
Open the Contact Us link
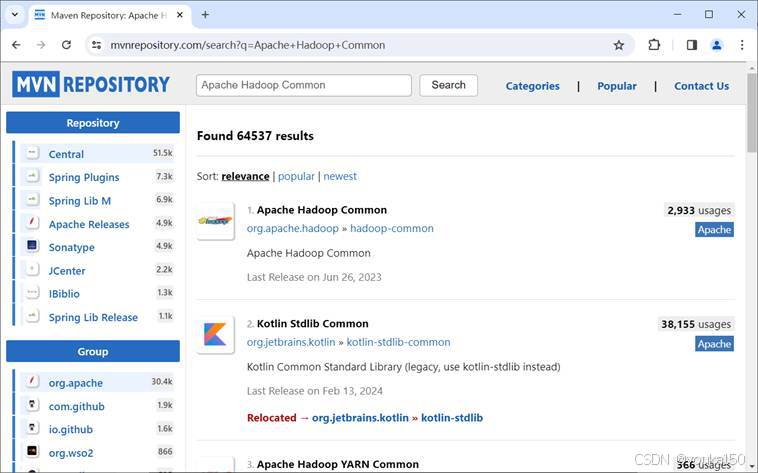pos(701,86)
